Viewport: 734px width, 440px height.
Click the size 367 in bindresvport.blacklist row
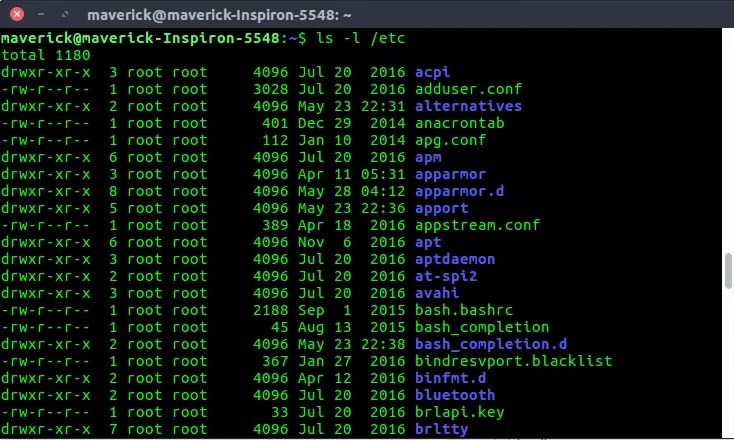click(x=275, y=361)
